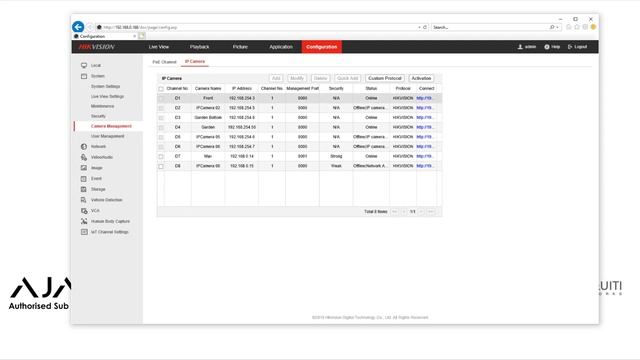The width and height of the screenshot is (640, 360).
Task: Open the Application menu
Action: pos(281,47)
